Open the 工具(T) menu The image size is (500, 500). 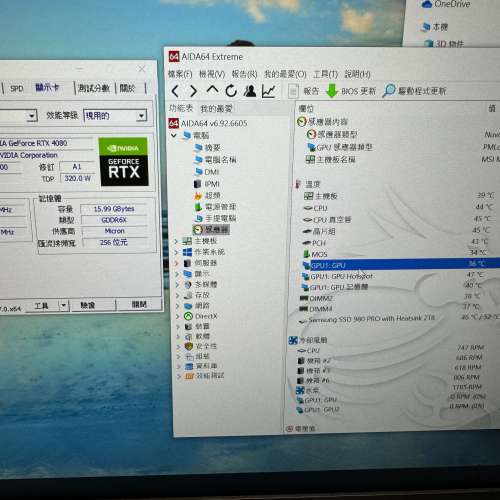325,74
